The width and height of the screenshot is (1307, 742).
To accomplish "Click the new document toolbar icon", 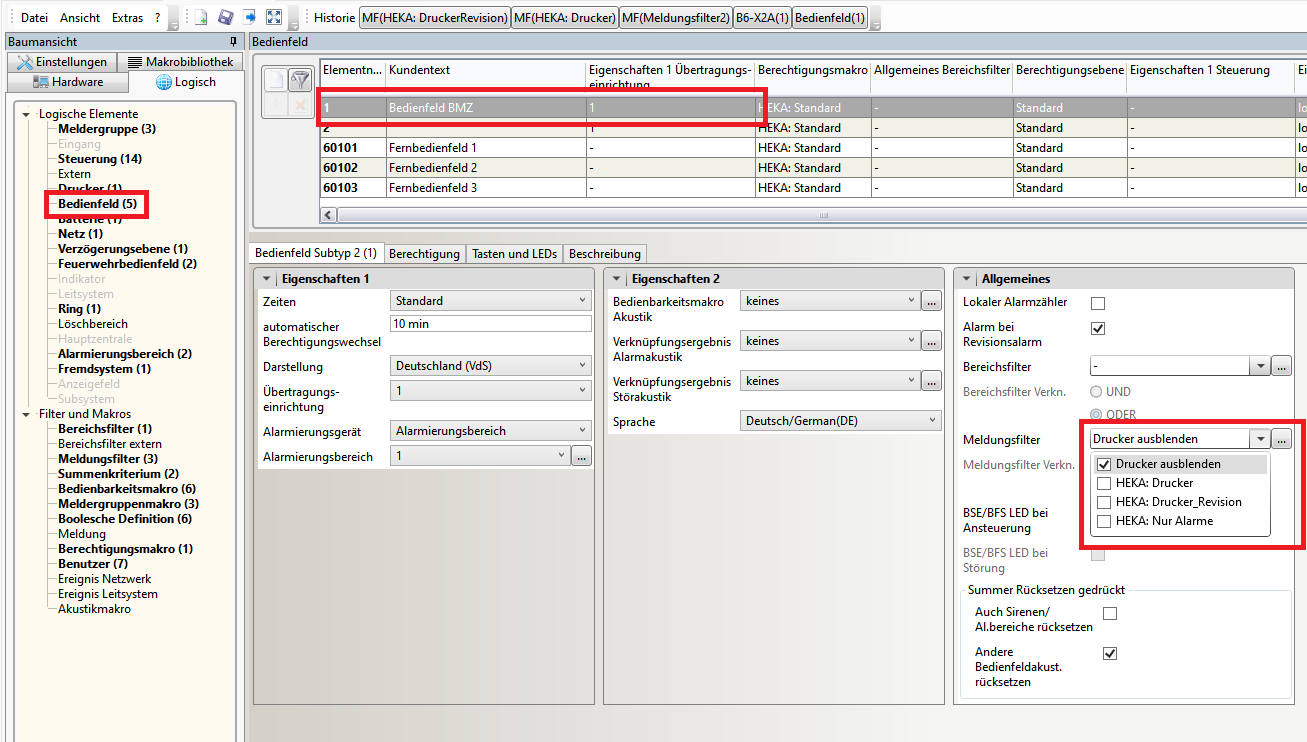I will [x=200, y=17].
